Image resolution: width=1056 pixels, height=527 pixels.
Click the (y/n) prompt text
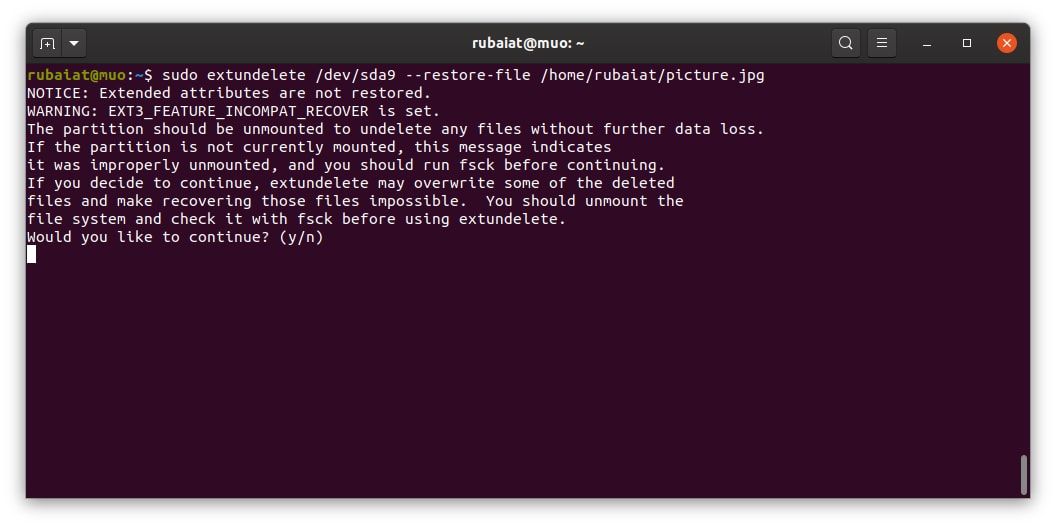(x=301, y=237)
